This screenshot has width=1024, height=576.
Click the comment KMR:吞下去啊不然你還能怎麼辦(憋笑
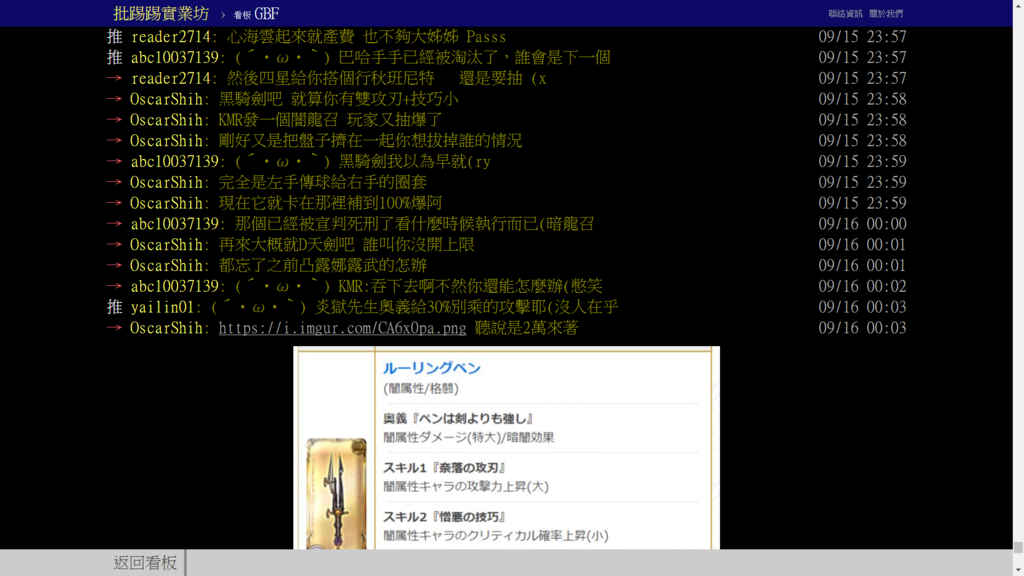(419, 286)
